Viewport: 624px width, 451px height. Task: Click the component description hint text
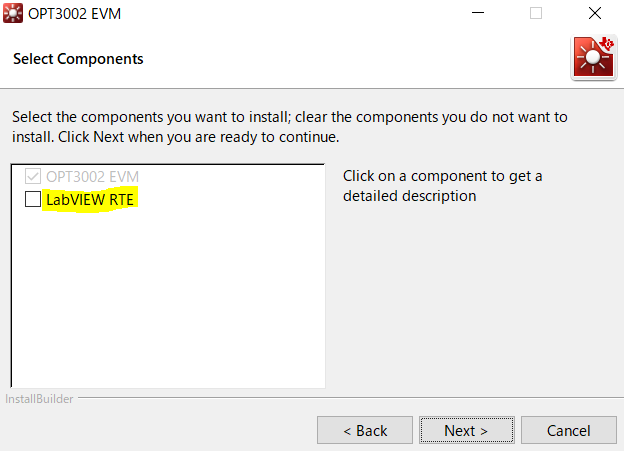(x=442, y=186)
